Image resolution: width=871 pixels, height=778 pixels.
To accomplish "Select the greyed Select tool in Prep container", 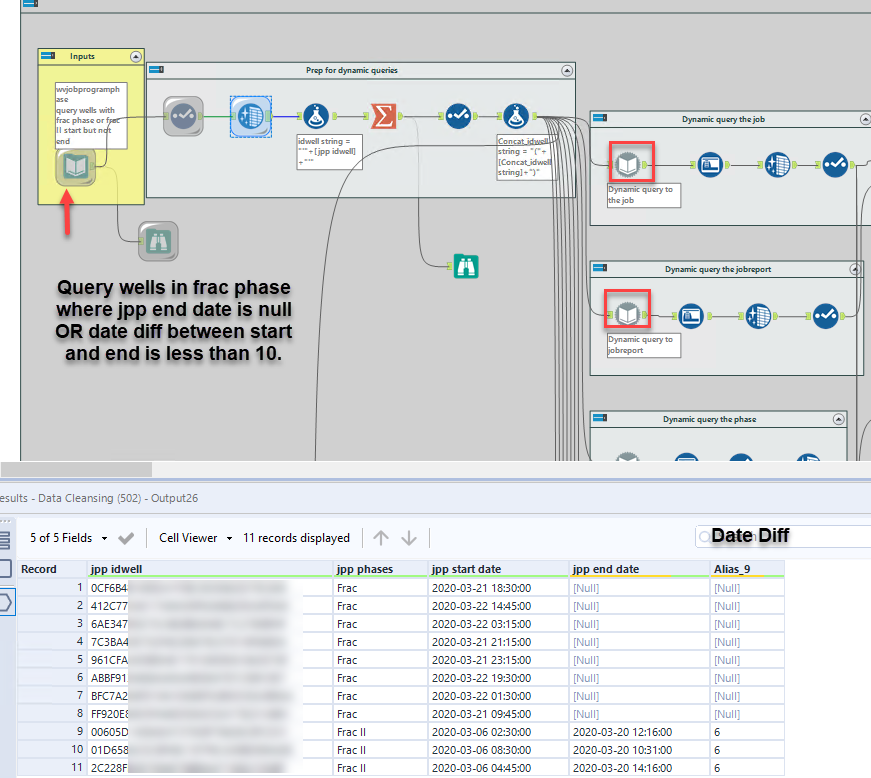I will point(183,116).
